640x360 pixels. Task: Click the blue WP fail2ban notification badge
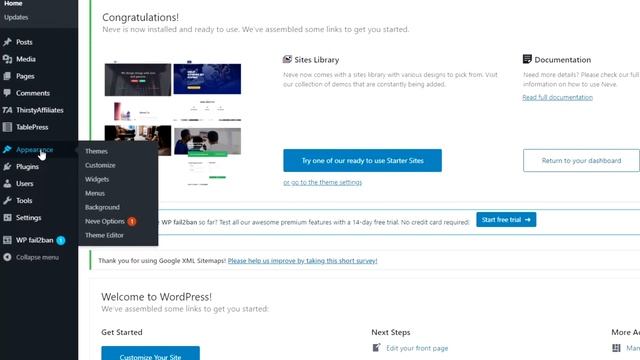click(x=61, y=240)
